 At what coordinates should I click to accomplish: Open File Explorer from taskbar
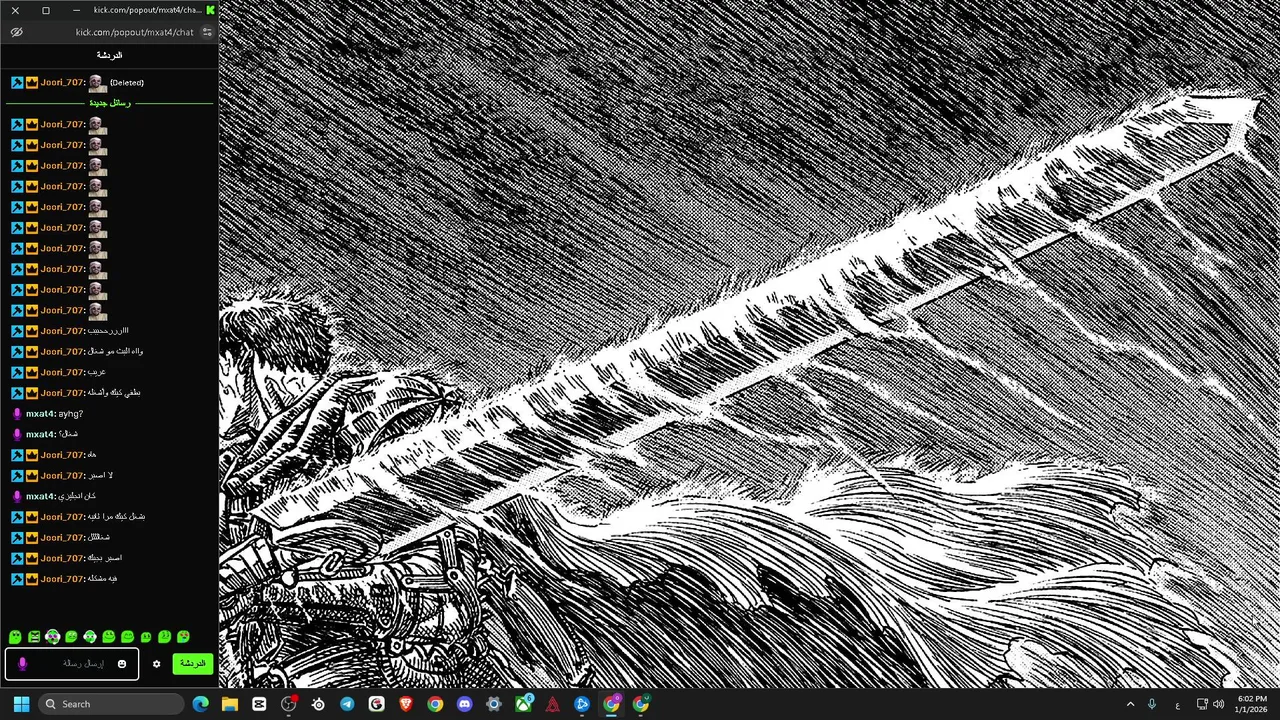click(x=229, y=704)
